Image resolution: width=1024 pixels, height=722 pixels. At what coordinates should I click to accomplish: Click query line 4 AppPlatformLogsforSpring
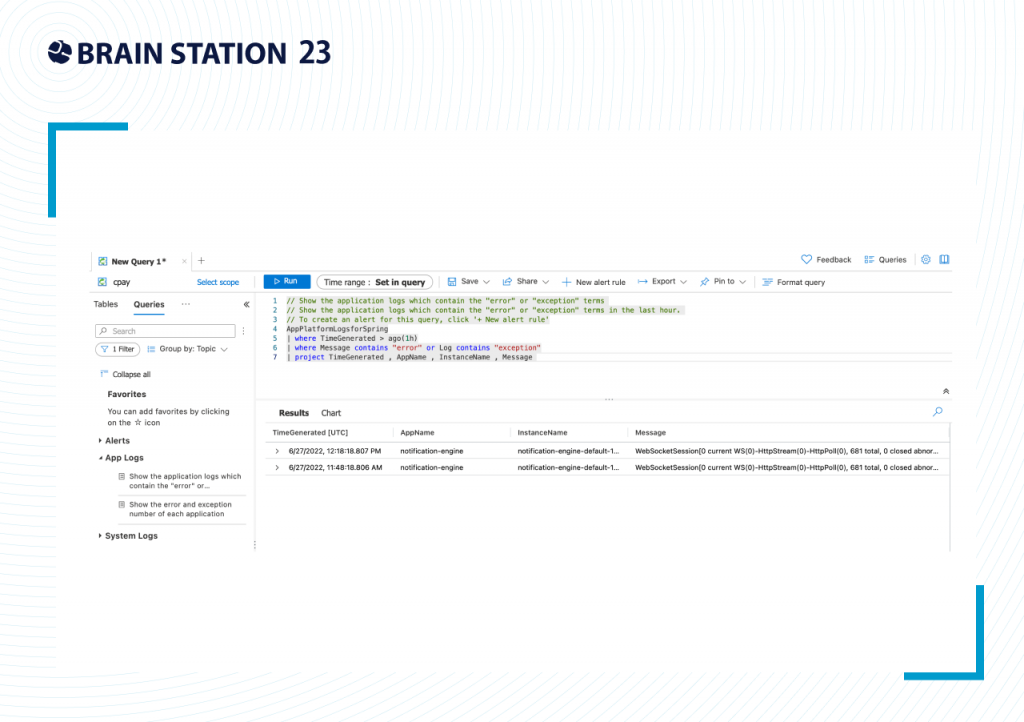point(337,329)
